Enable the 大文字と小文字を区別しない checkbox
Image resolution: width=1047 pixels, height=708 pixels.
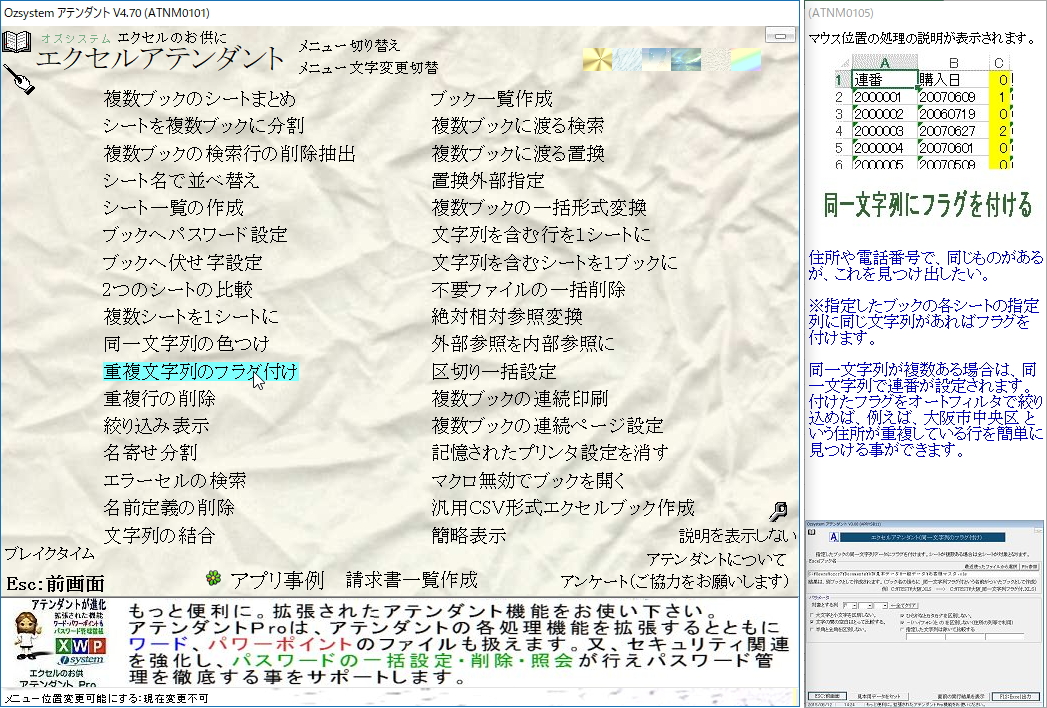[x=812, y=615]
